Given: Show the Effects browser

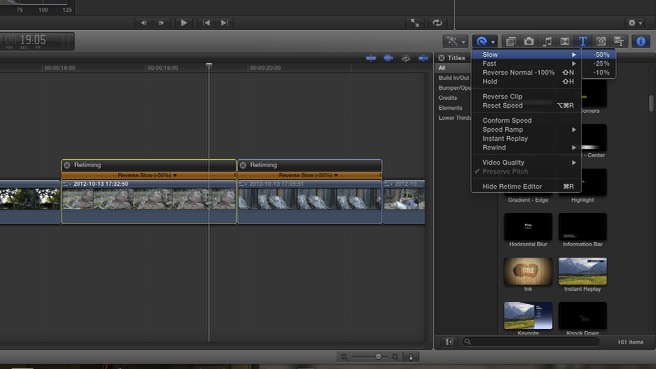Looking at the screenshot, I should [x=511, y=41].
